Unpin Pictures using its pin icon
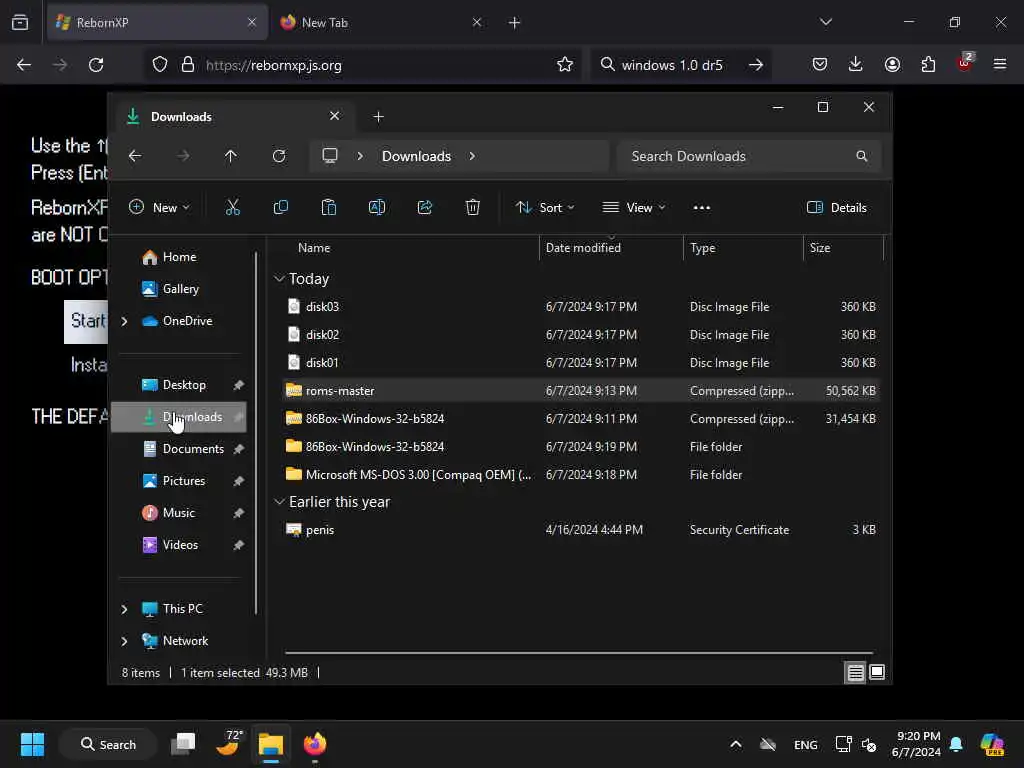 238,481
